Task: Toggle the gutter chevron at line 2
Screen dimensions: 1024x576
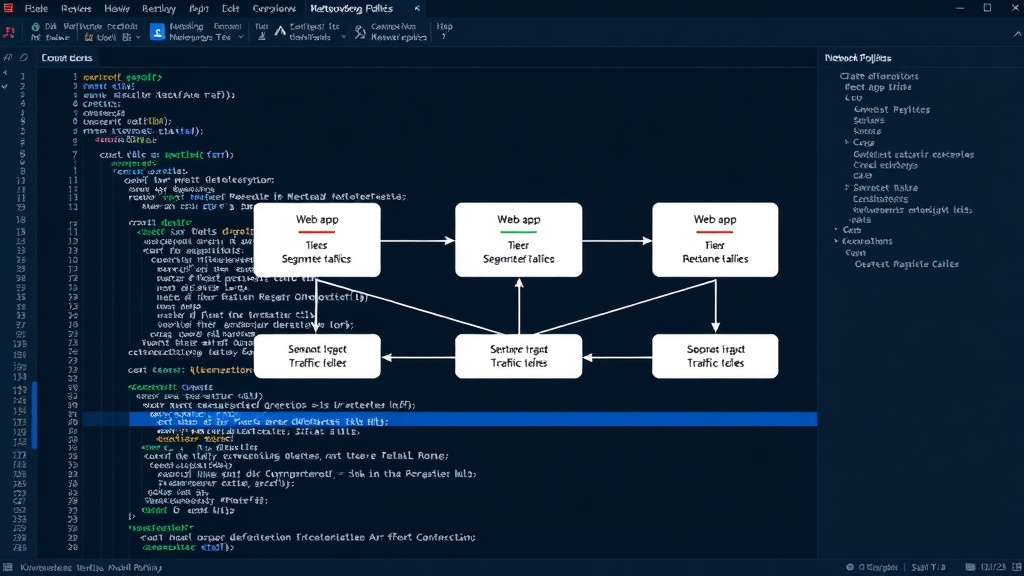Action: coord(5,86)
